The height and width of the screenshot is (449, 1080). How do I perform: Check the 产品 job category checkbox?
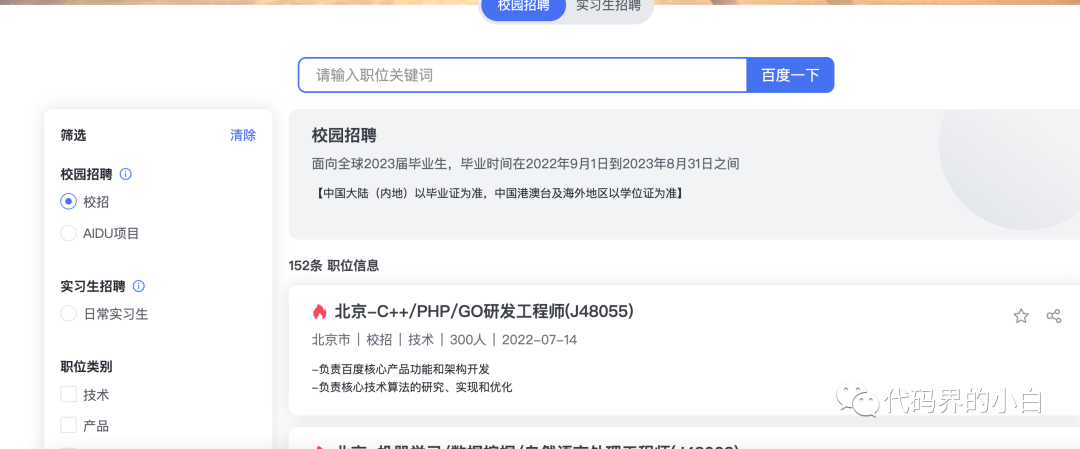[x=68, y=425]
